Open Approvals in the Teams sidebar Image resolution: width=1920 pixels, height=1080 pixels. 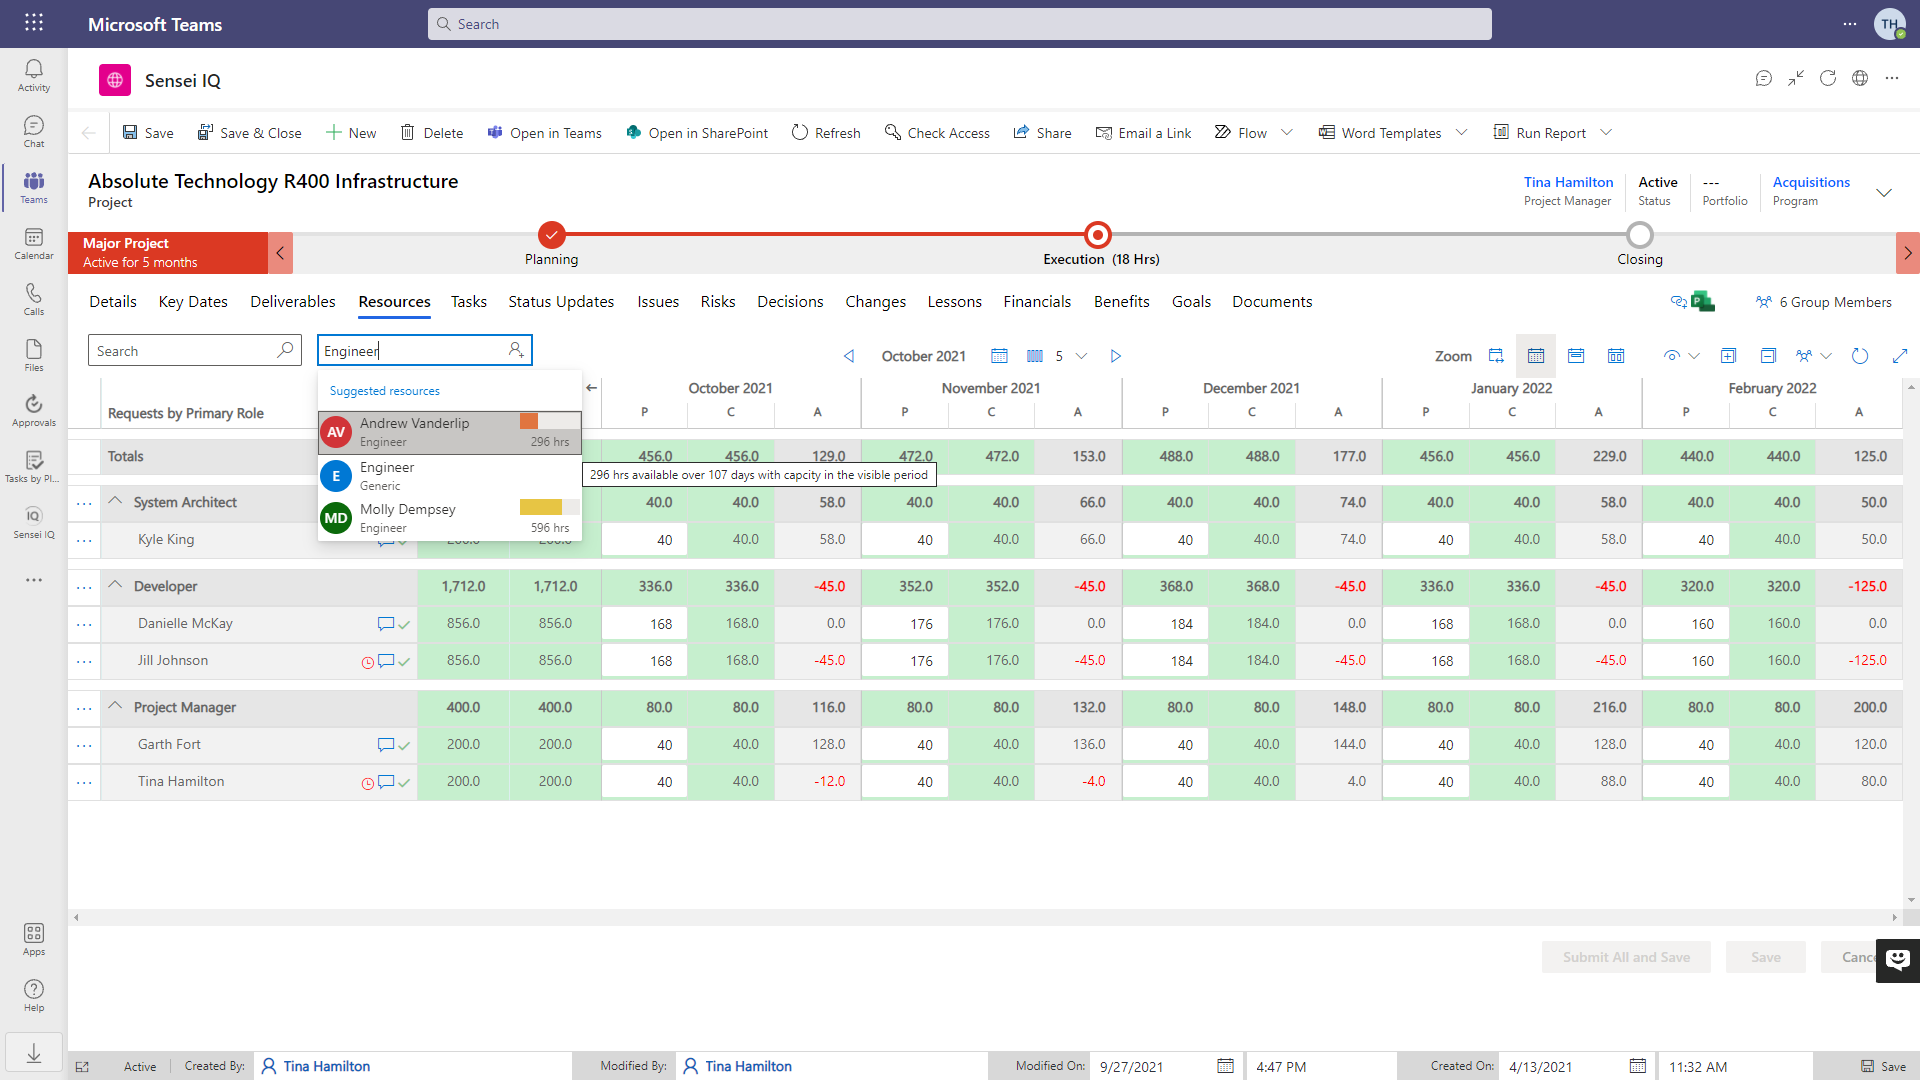(x=34, y=410)
